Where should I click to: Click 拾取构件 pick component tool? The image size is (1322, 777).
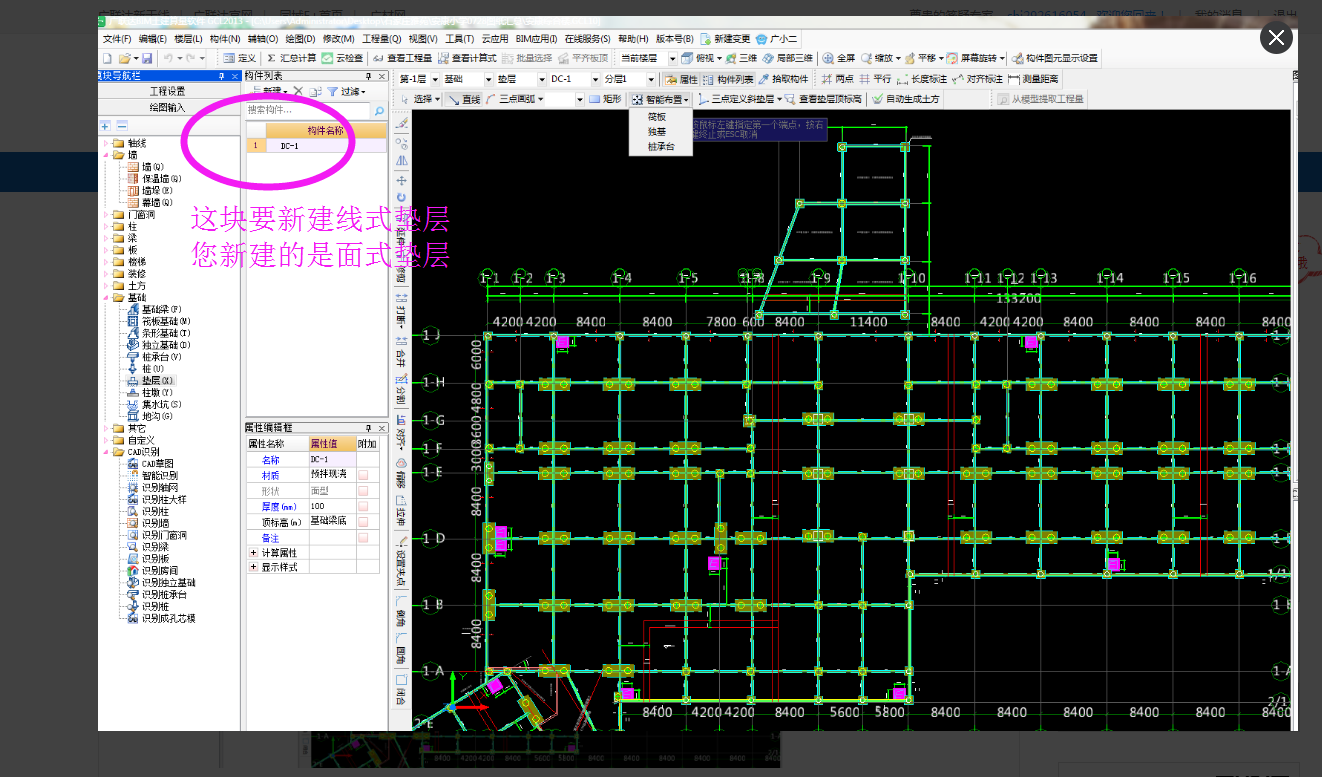click(783, 78)
